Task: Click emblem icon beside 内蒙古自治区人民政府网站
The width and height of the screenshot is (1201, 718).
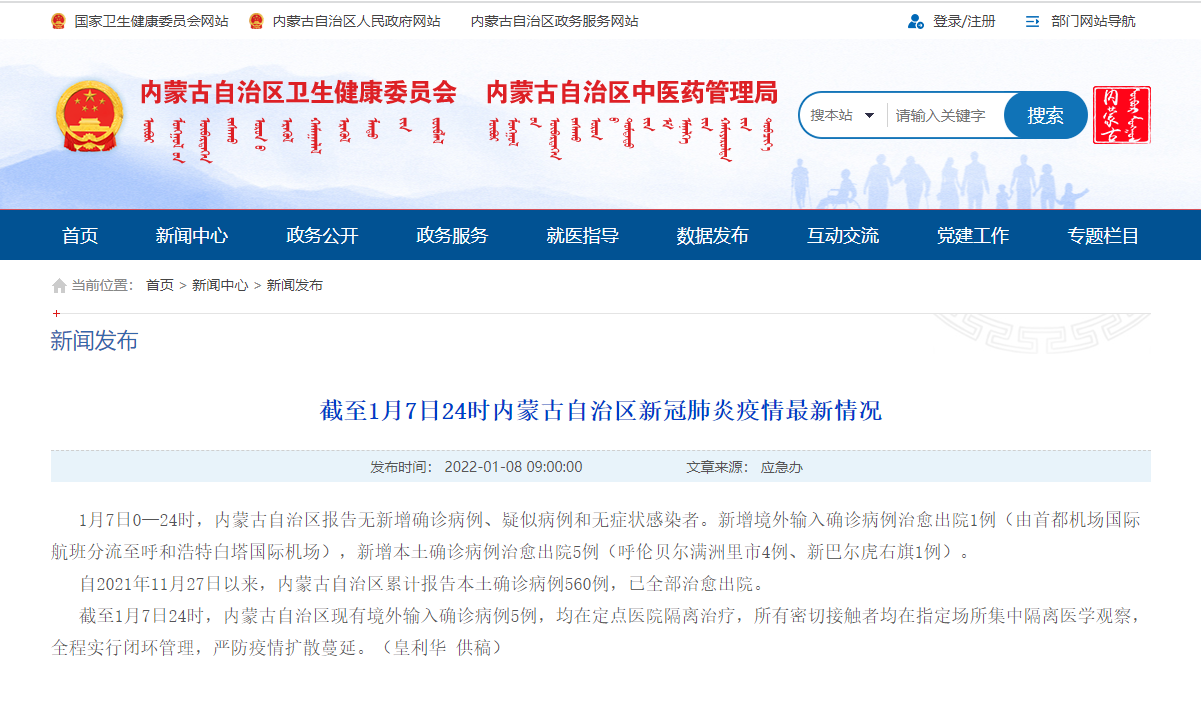Action: [257, 21]
